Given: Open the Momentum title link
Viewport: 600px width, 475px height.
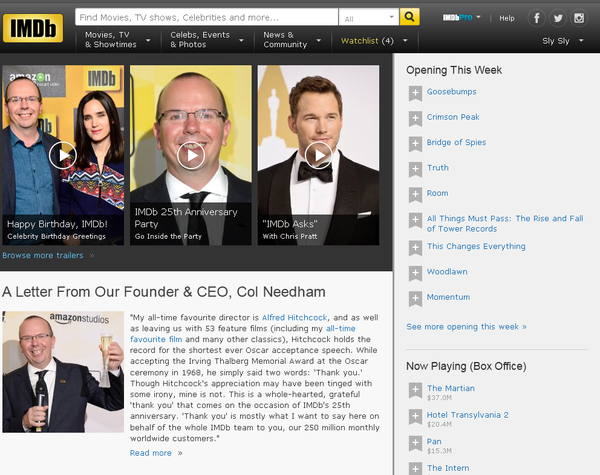Looking at the screenshot, I should click(448, 297).
